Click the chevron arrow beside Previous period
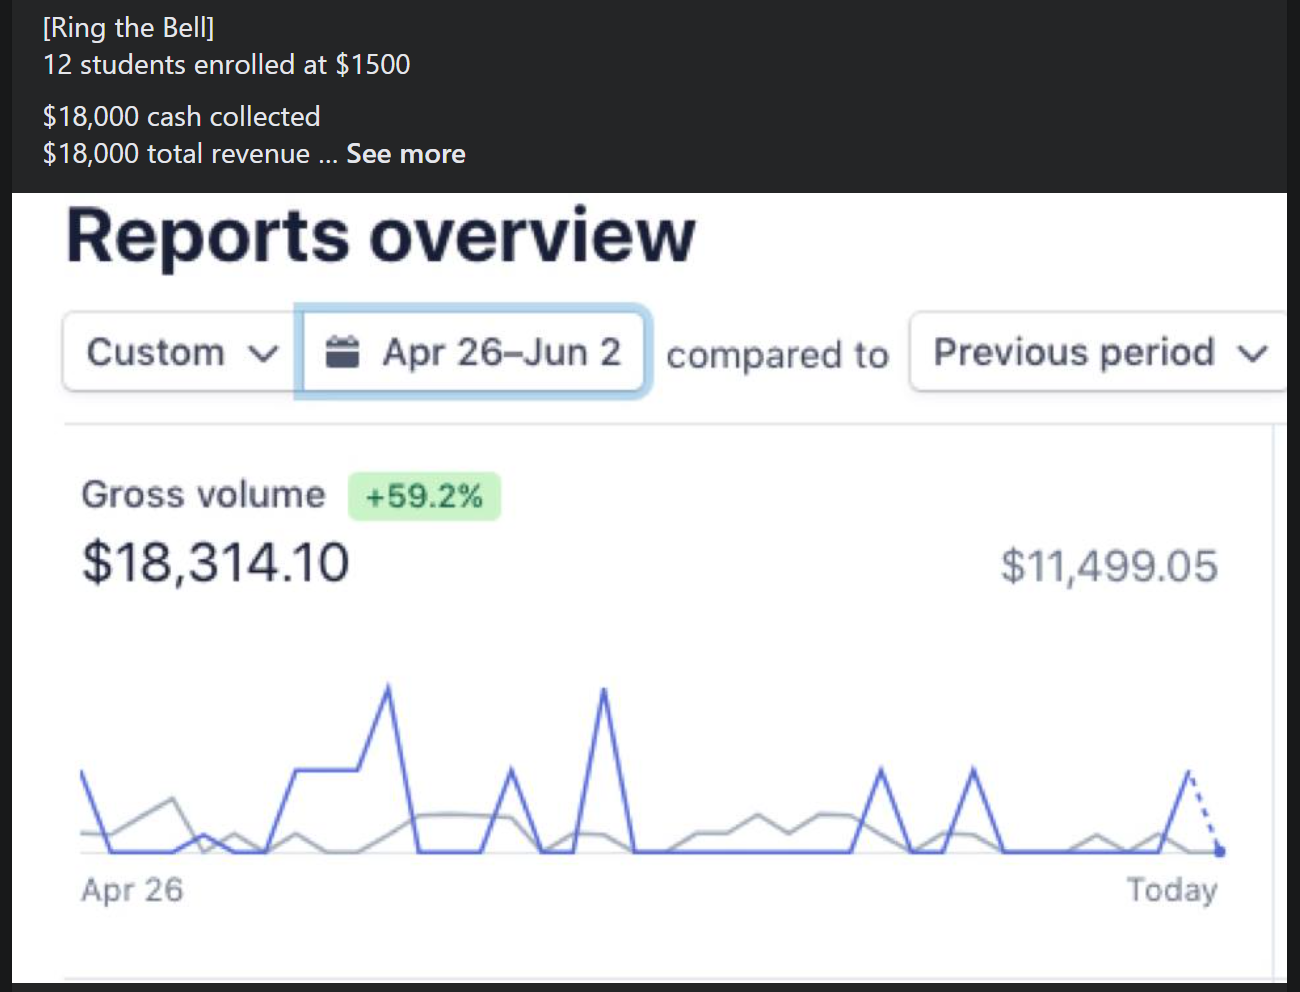This screenshot has height=992, width=1300. pos(1252,354)
